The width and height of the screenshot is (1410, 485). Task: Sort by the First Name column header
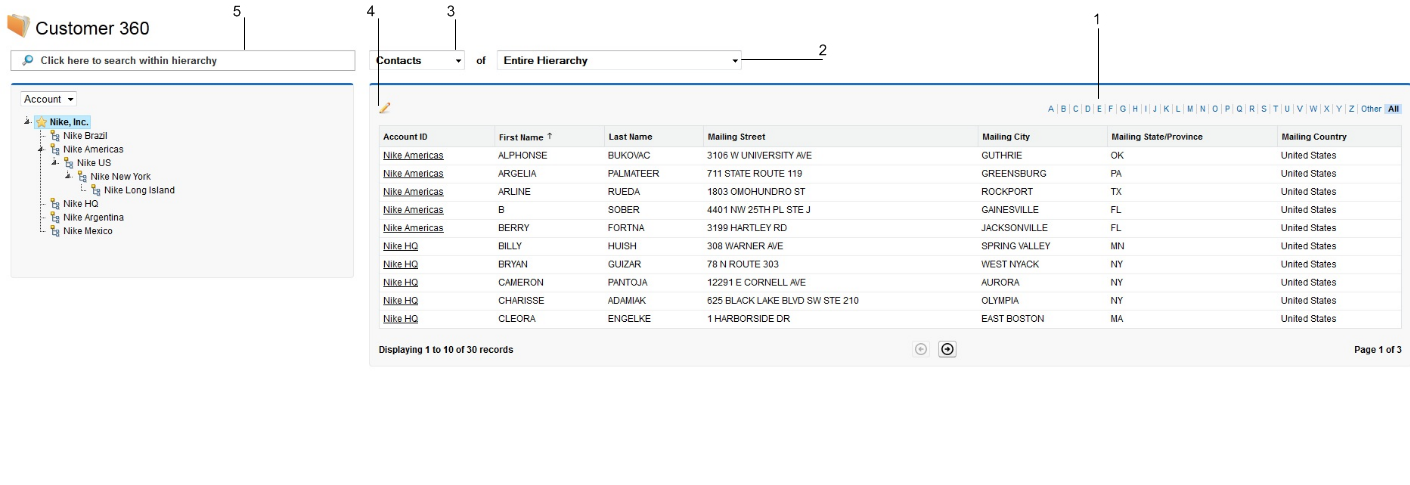click(521, 137)
